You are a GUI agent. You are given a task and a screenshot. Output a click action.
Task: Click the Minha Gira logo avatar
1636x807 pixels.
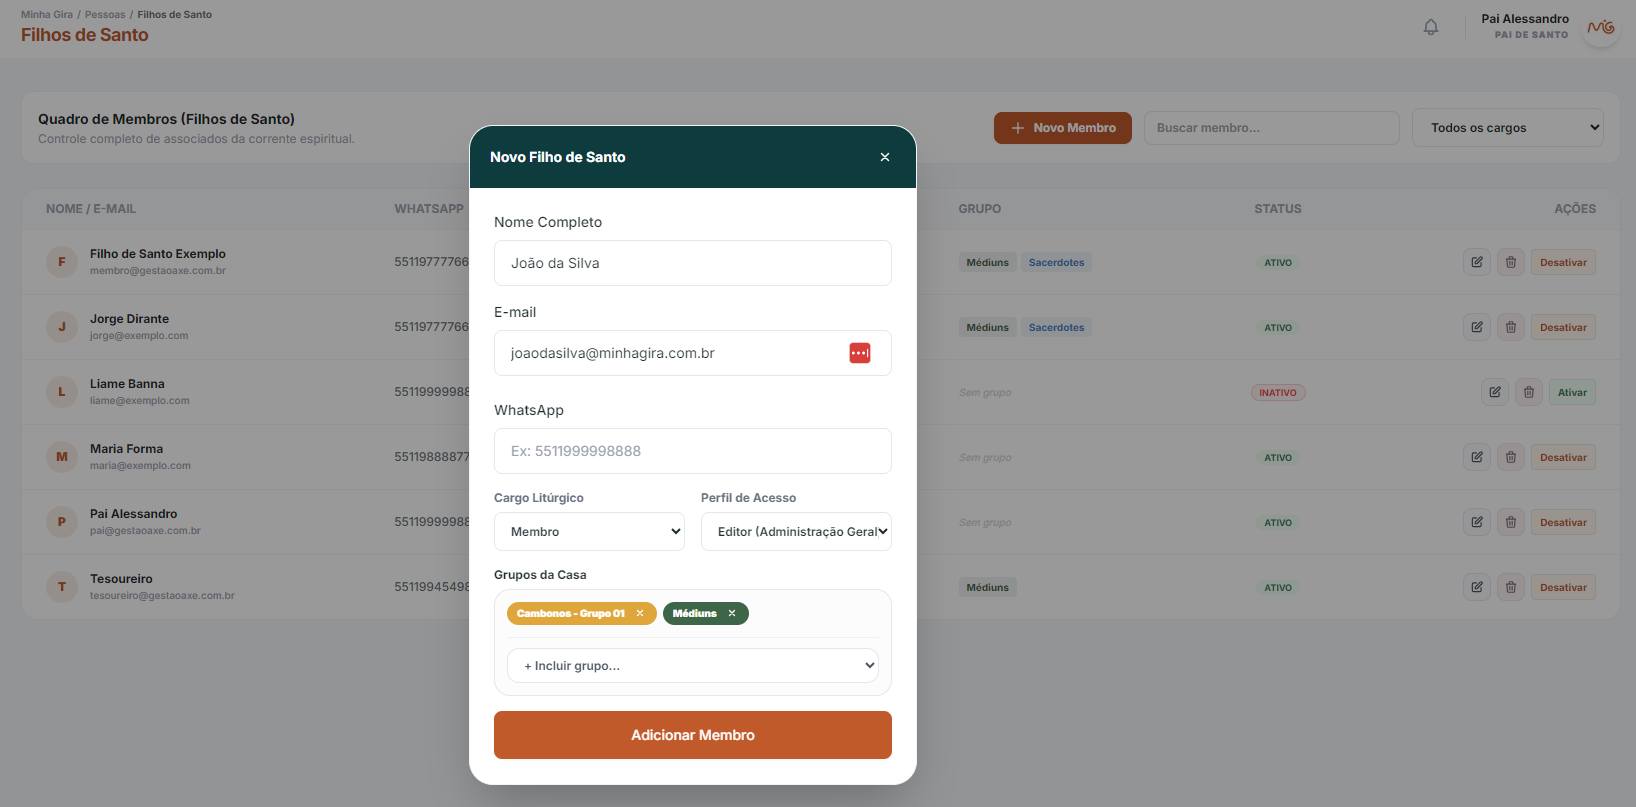[1601, 27]
